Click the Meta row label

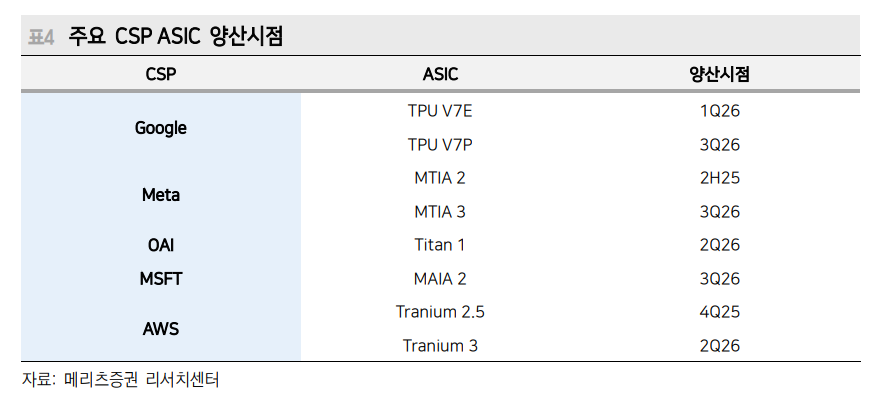160,195
